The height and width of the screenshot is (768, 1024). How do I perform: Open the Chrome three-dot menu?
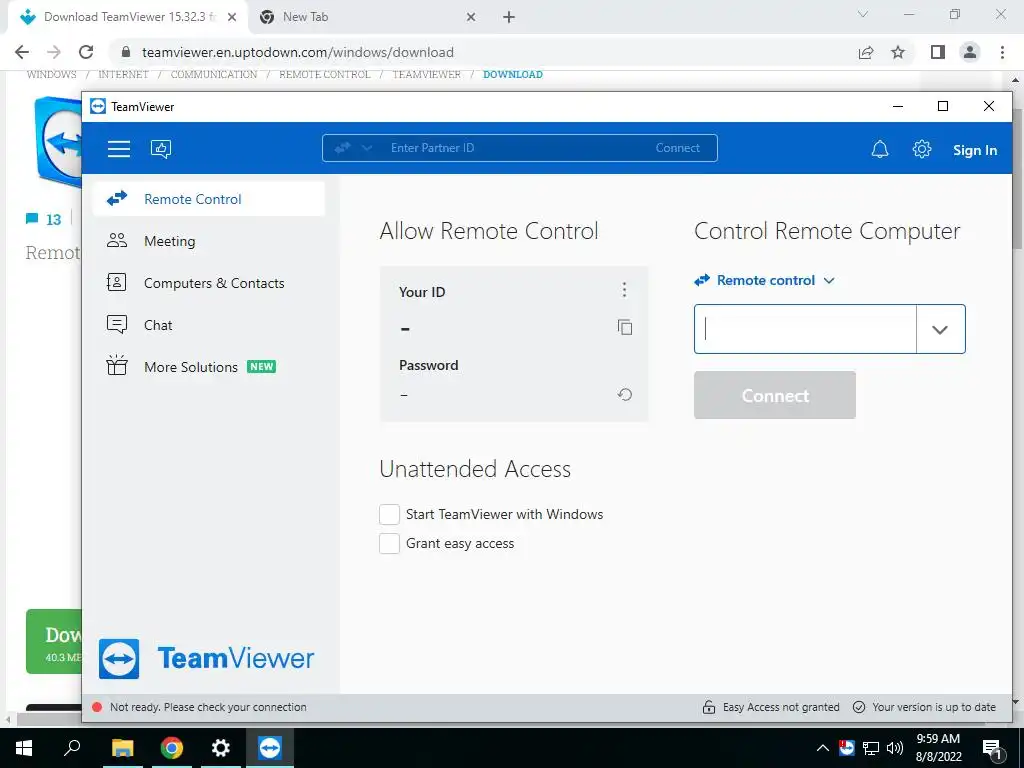[1002, 52]
